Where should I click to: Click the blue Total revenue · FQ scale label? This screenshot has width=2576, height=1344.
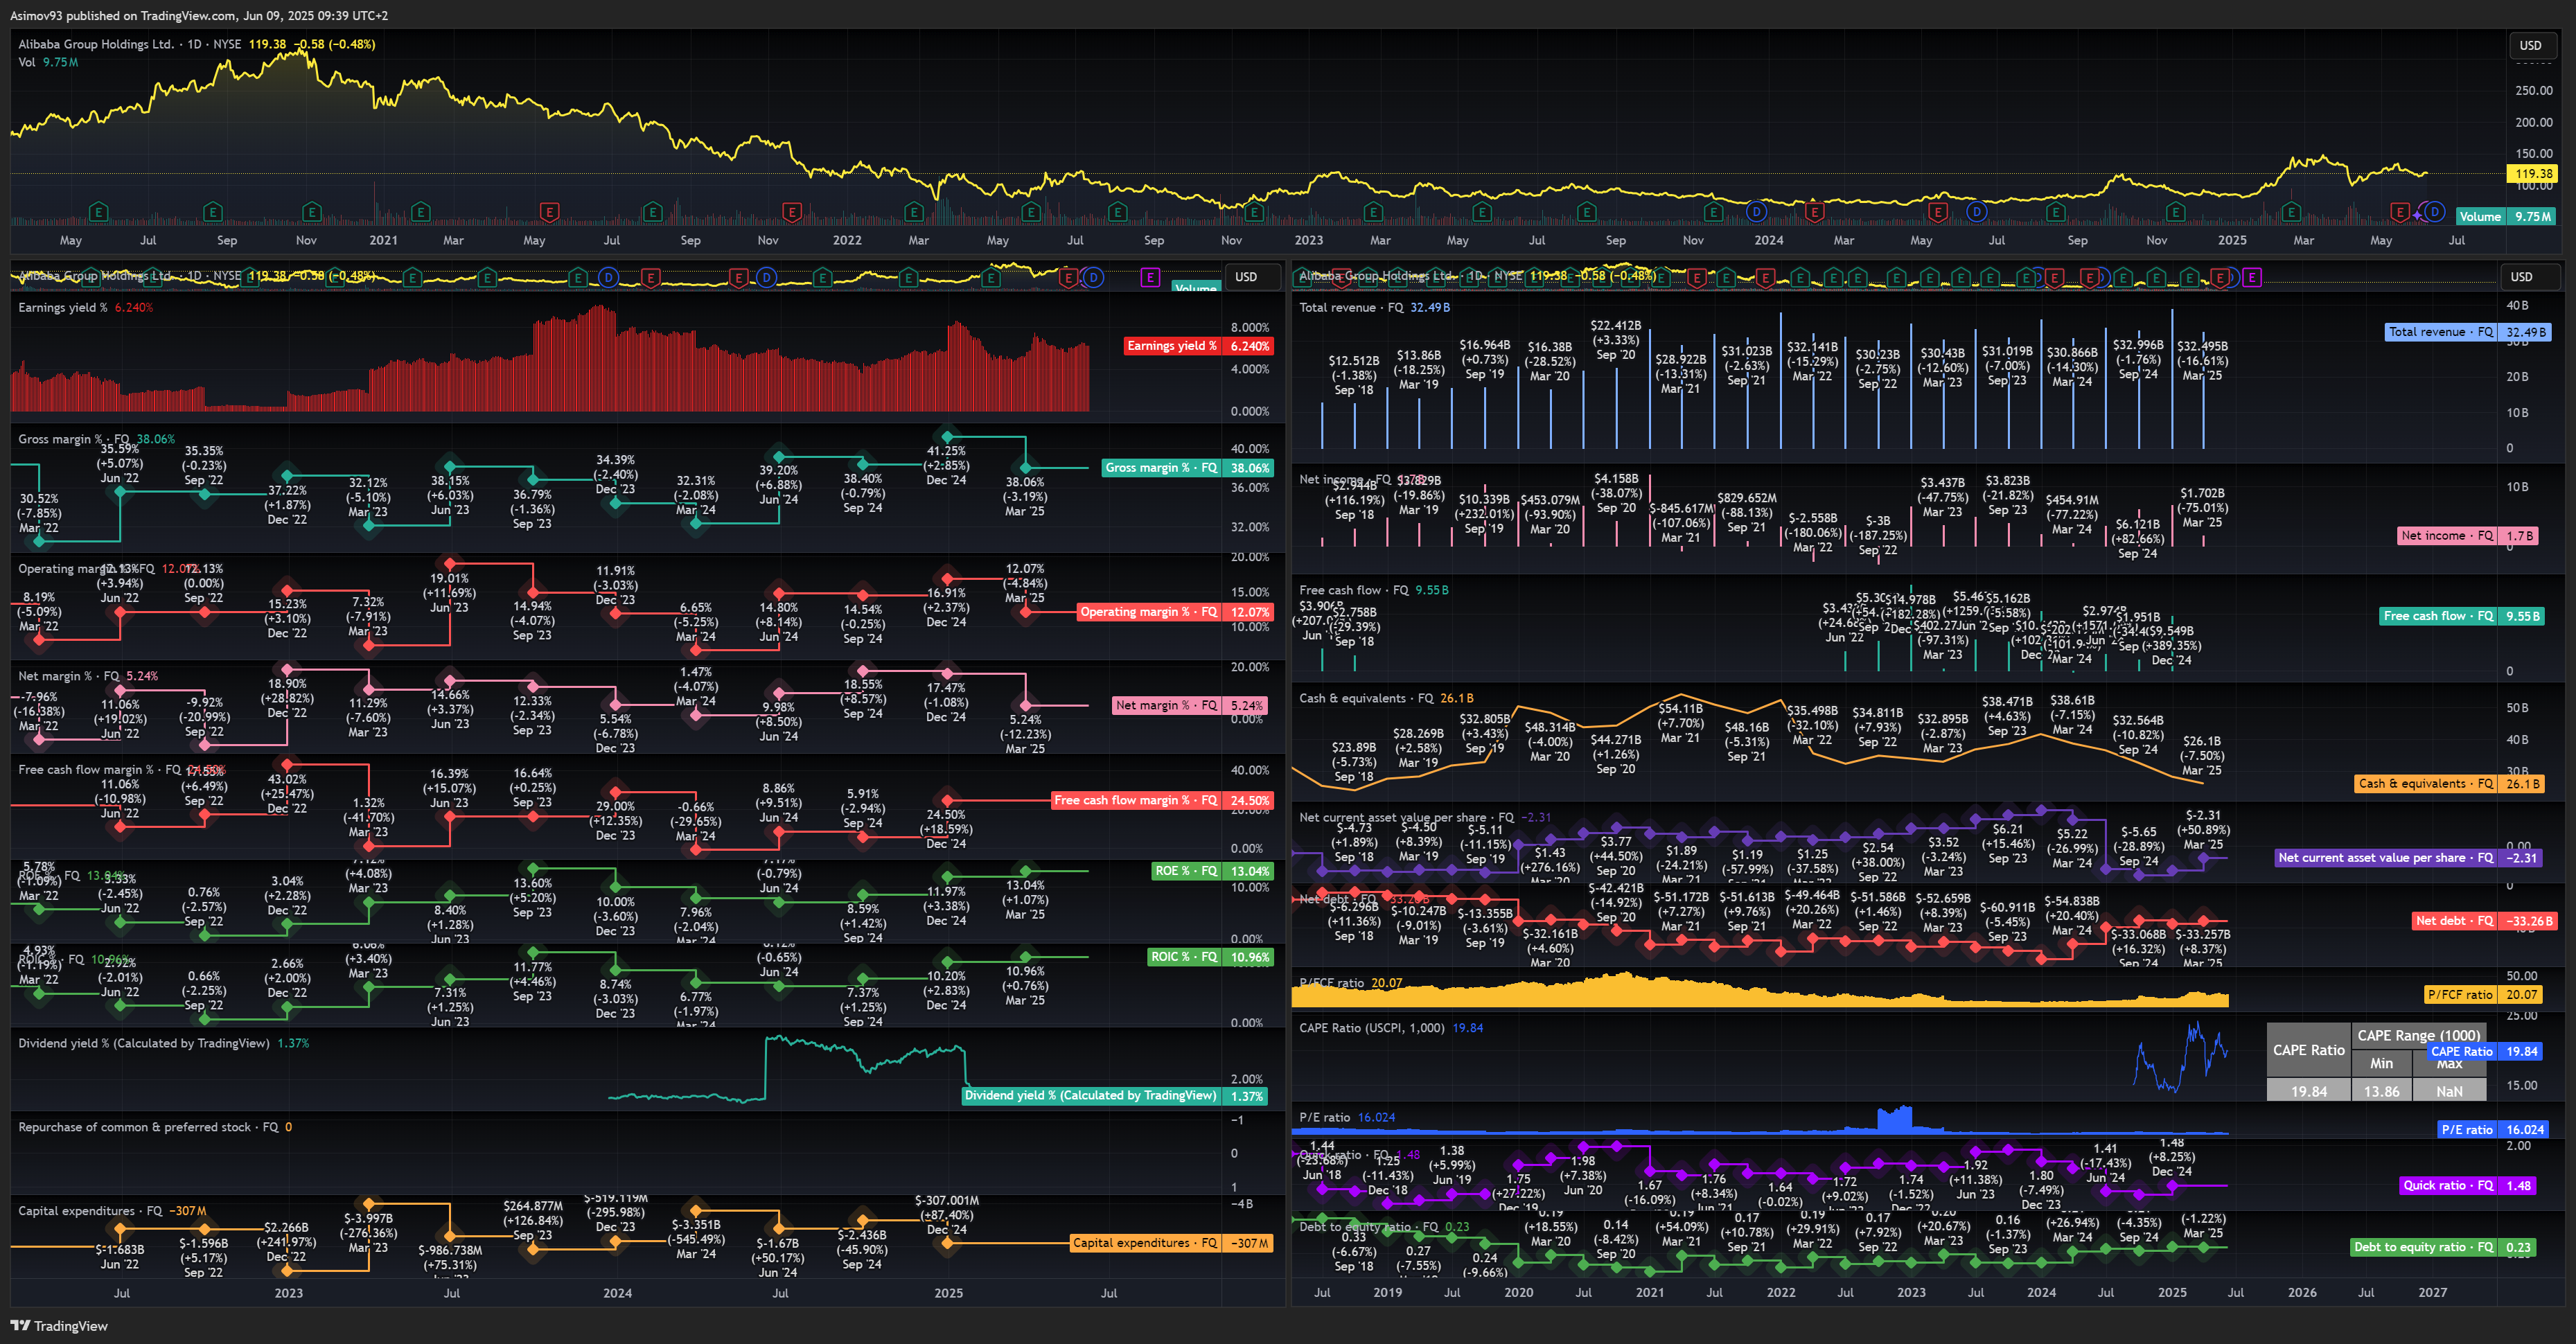click(2468, 332)
